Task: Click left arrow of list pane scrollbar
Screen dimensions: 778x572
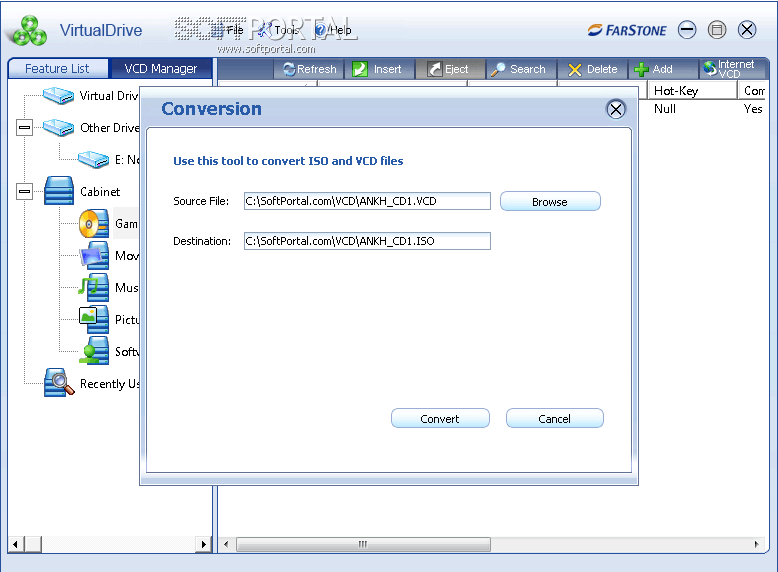Action: click(226, 544)
